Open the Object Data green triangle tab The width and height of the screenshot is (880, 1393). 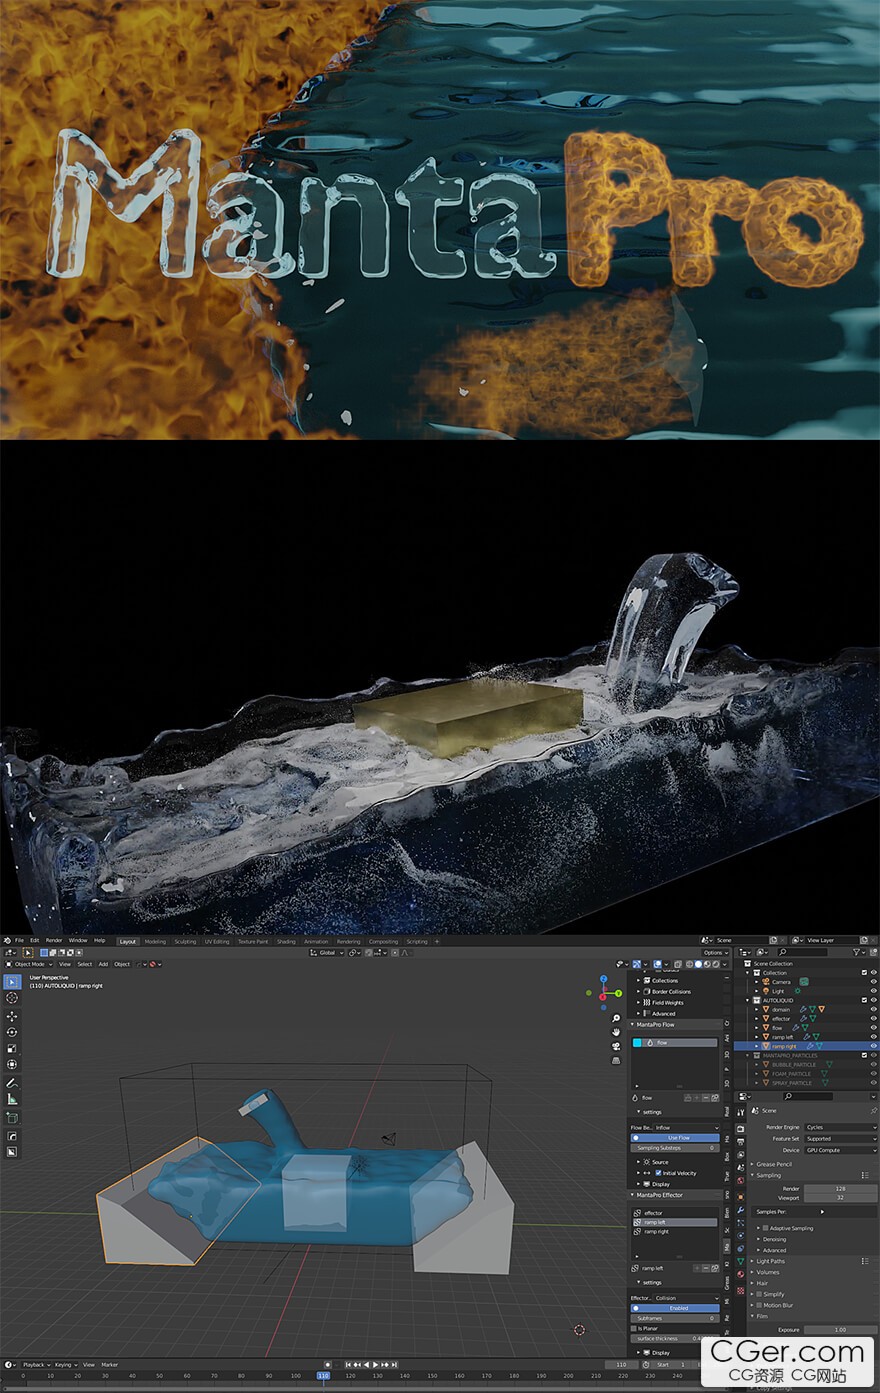click(740, 1261)
